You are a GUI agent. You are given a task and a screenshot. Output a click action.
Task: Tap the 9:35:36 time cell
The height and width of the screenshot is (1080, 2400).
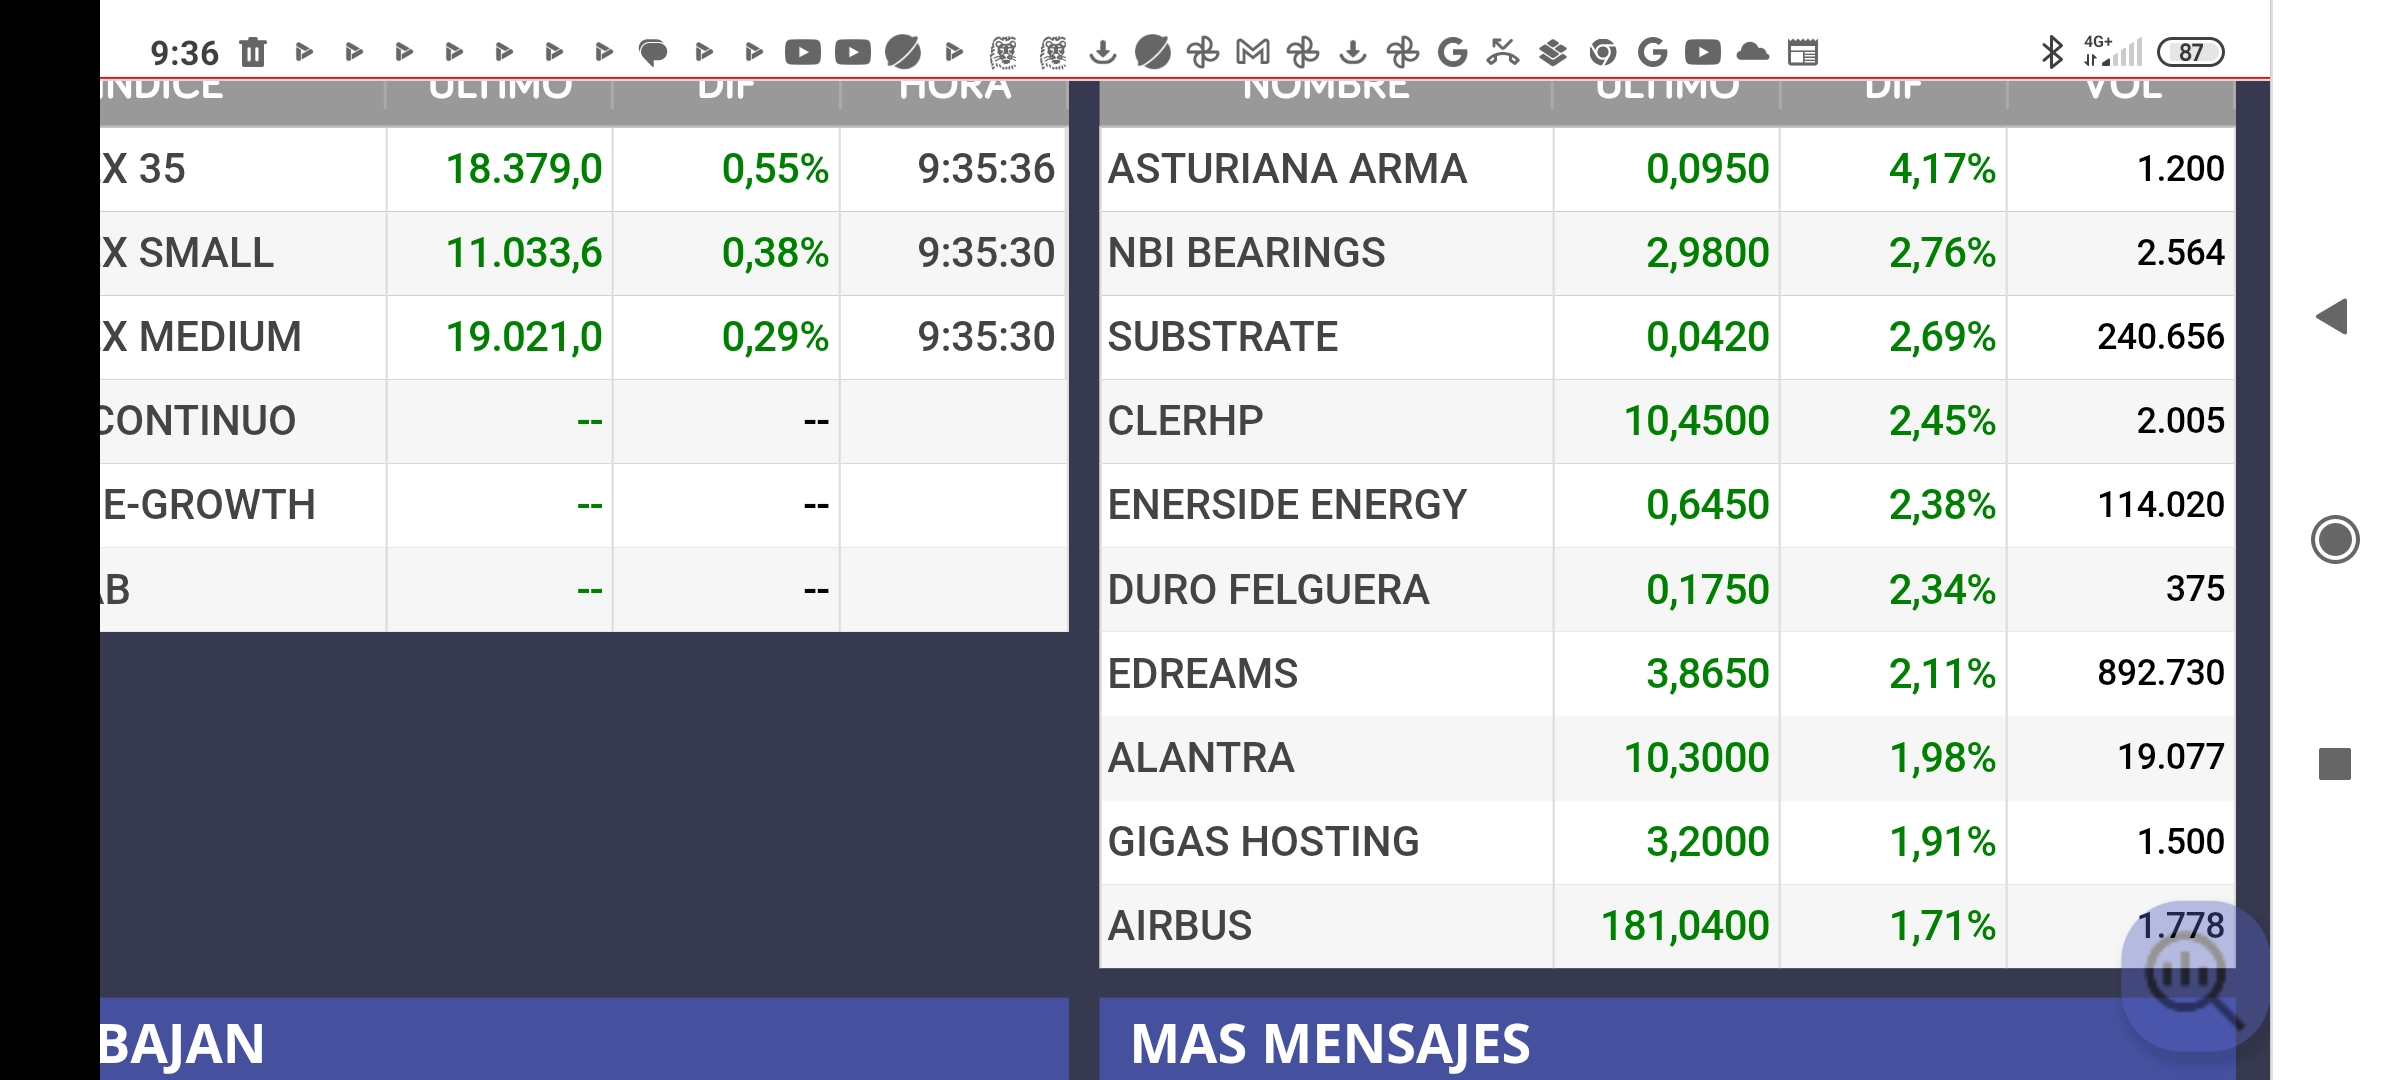tap(986, 169)
